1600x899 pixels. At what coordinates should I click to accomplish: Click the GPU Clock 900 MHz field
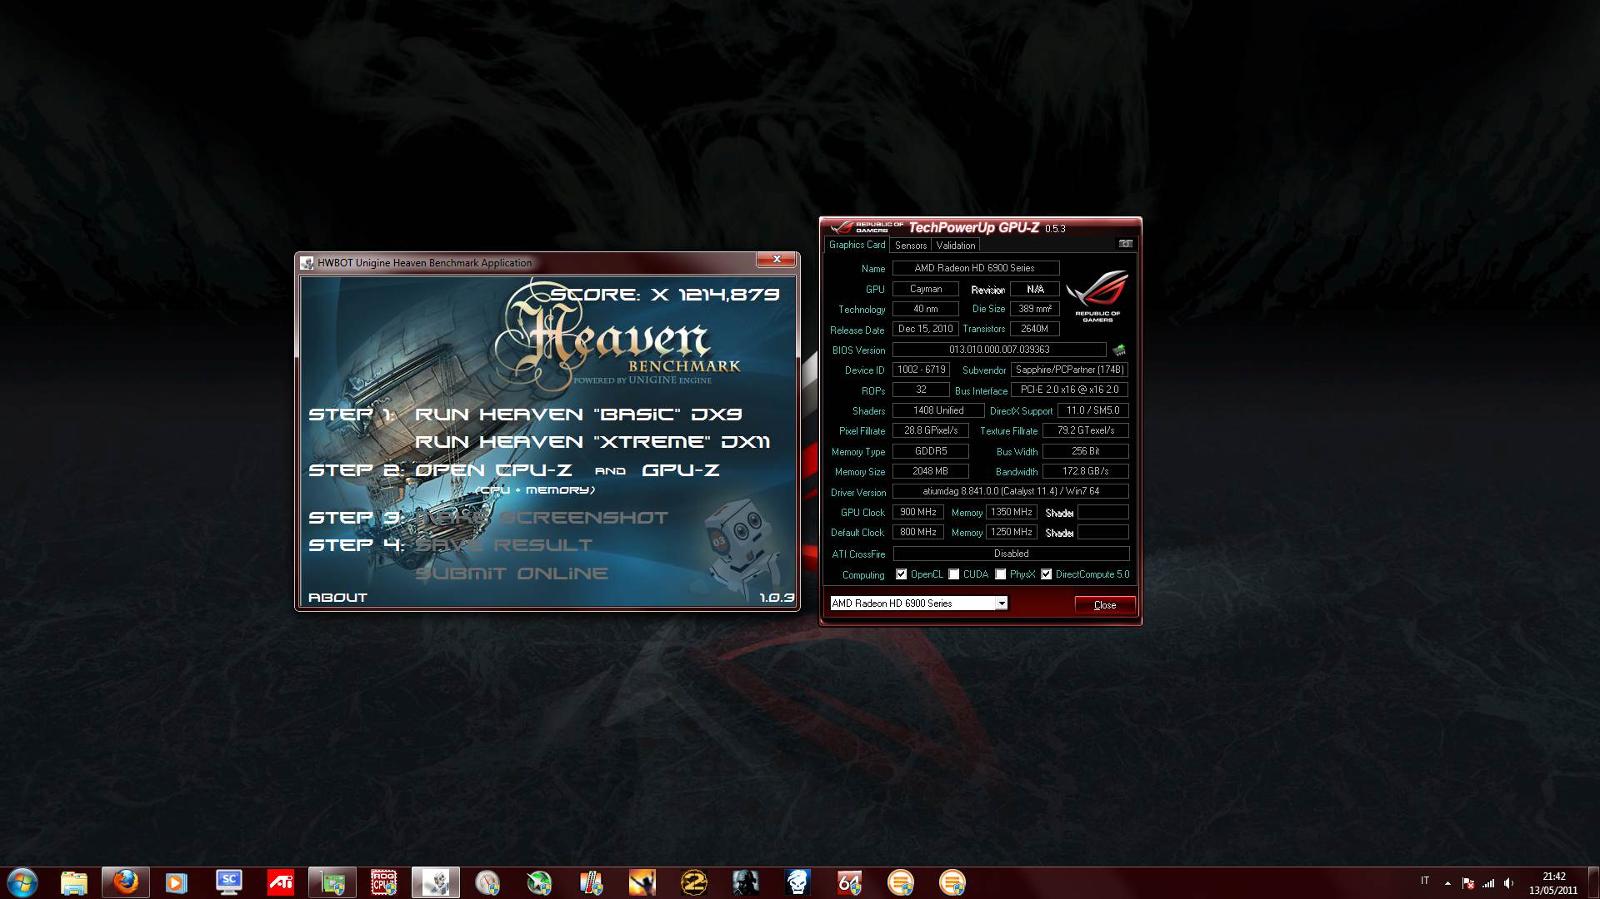tap(918, 512)
